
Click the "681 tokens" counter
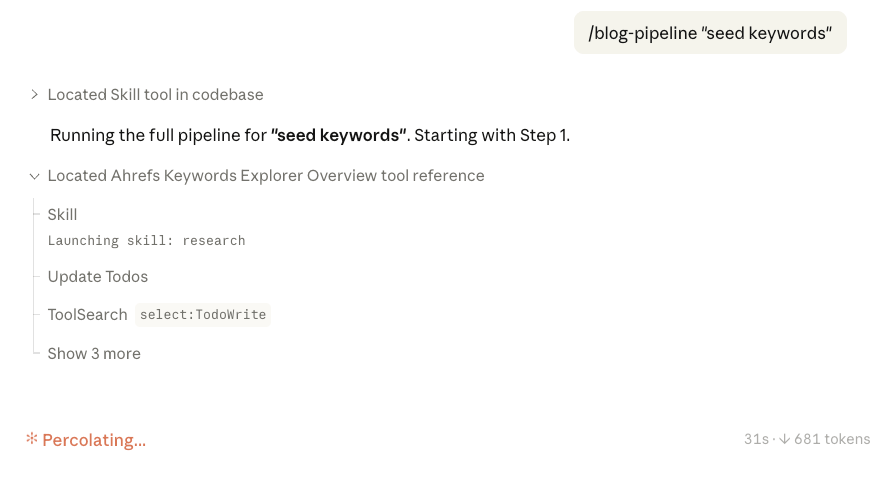pos(832,439)
